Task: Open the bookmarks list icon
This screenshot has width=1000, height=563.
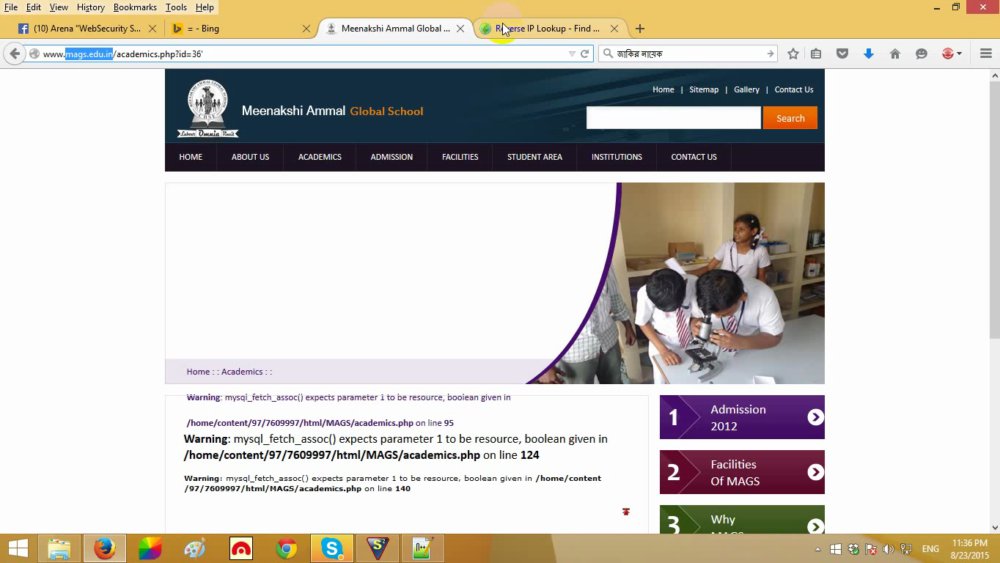Action: coord(816,54)
